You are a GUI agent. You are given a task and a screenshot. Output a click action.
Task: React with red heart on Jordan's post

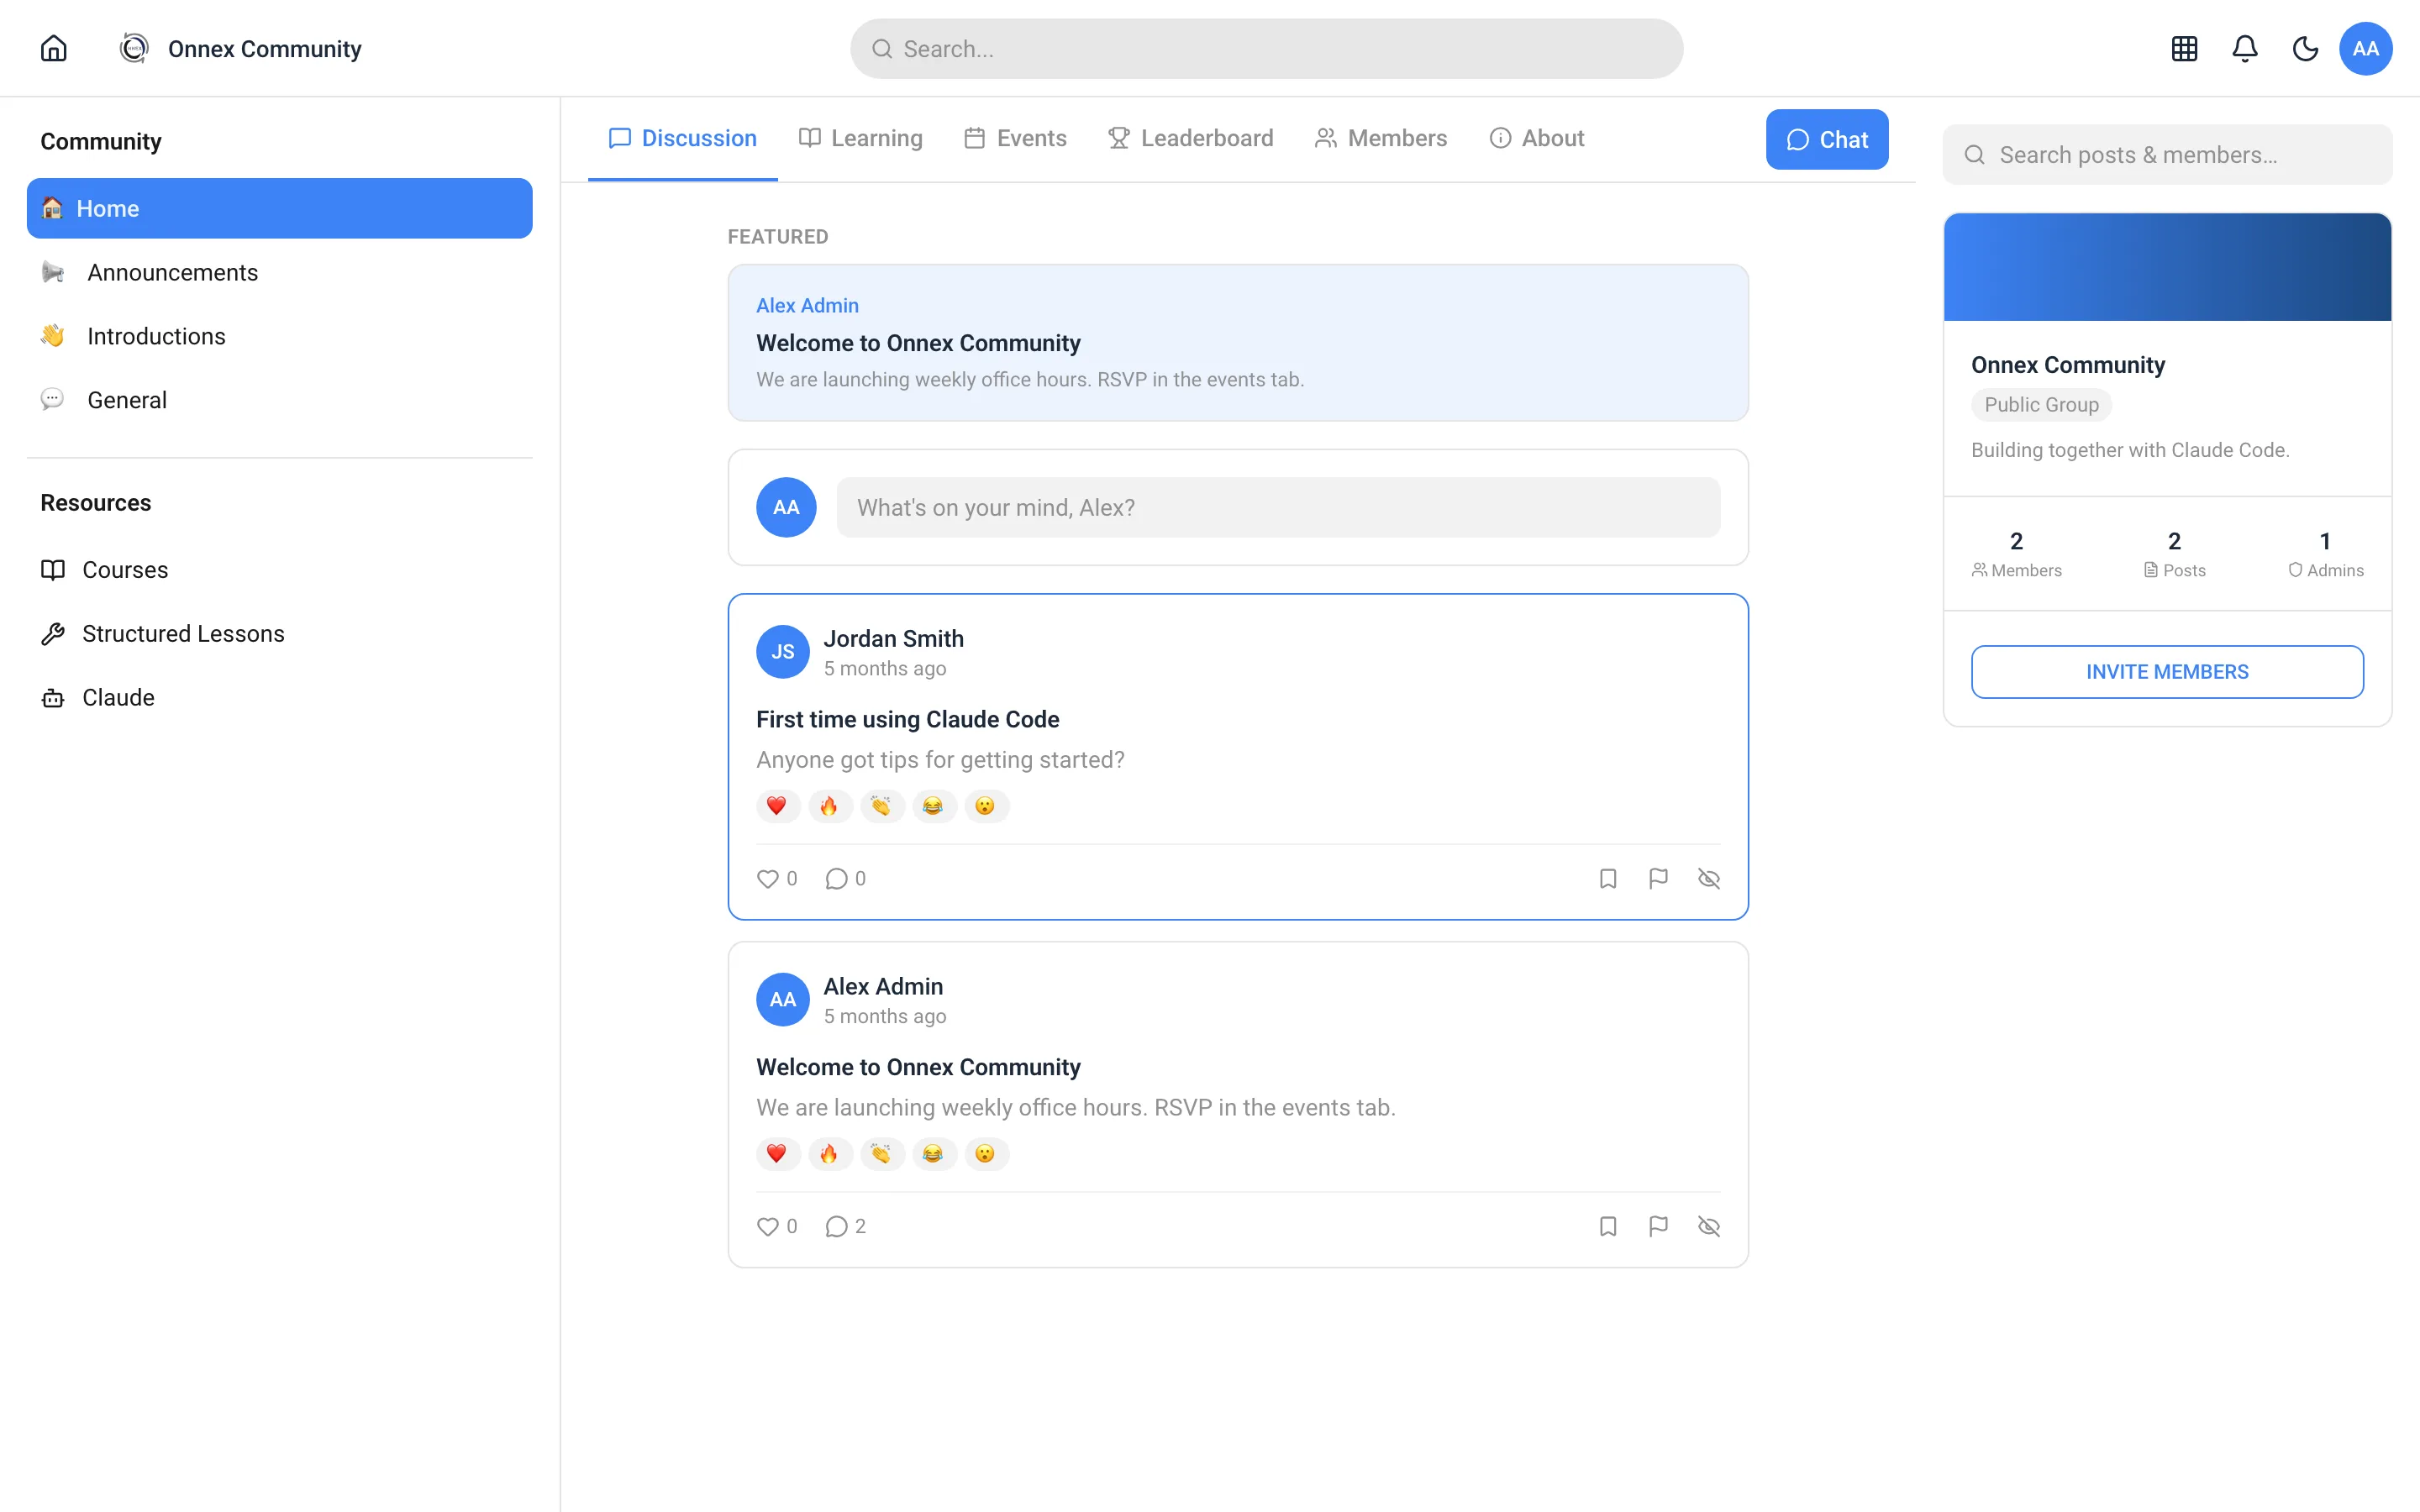(x=777, y=806)
